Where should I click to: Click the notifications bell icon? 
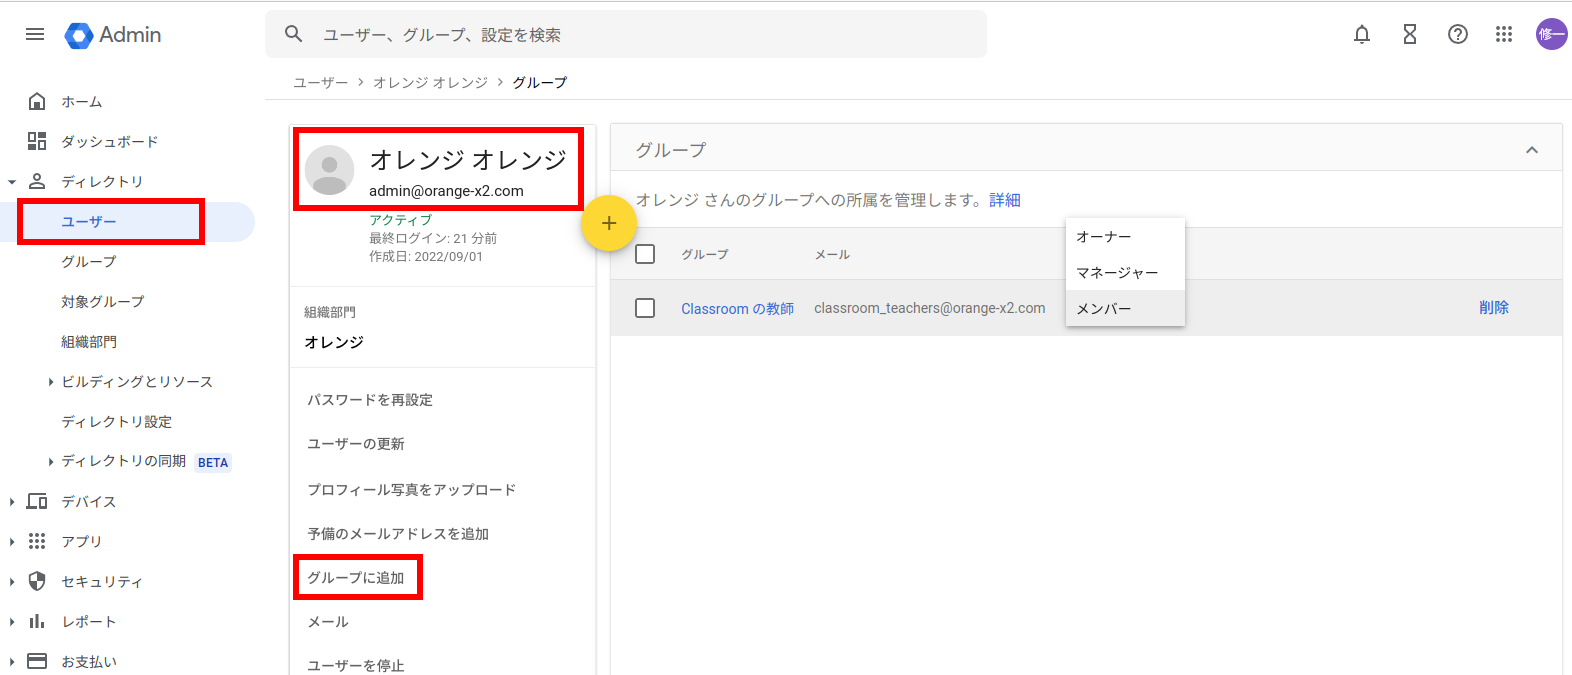tap(1361, 34)
